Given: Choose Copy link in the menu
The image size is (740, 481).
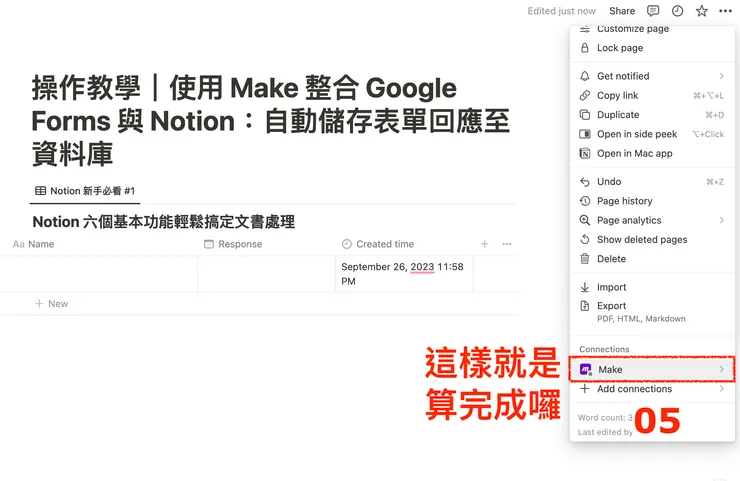Looking at the screenshot, I should (652, 95).
